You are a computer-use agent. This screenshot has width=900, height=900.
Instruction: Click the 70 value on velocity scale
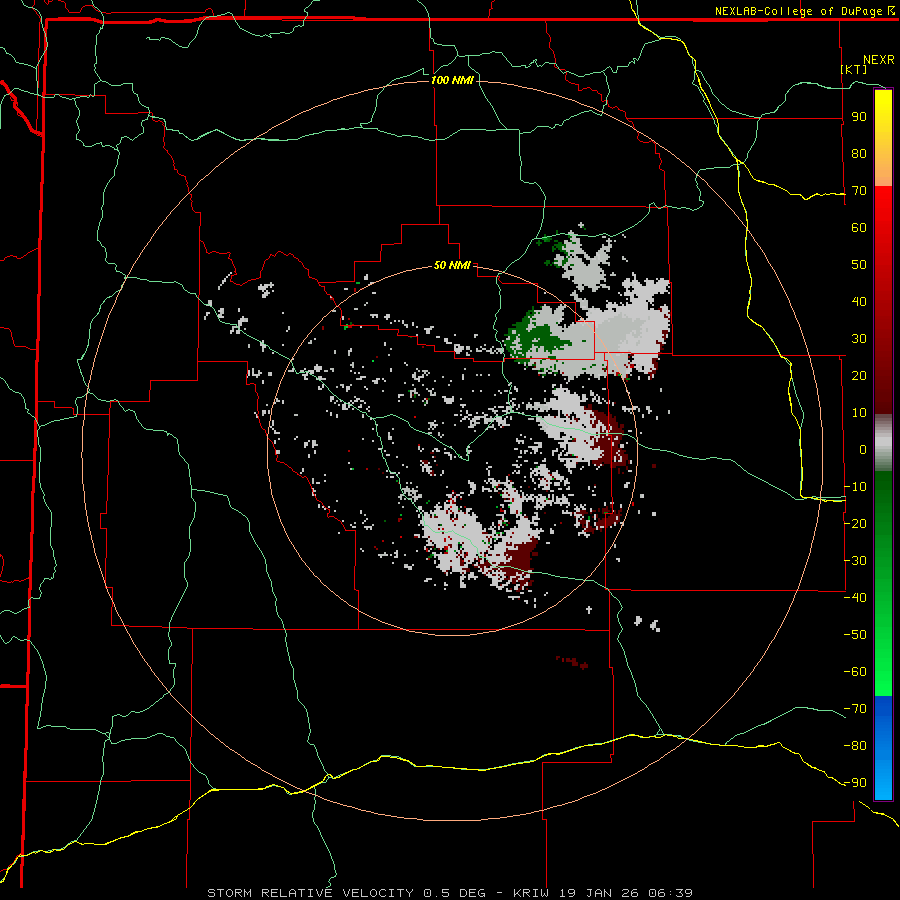(859, 191)
